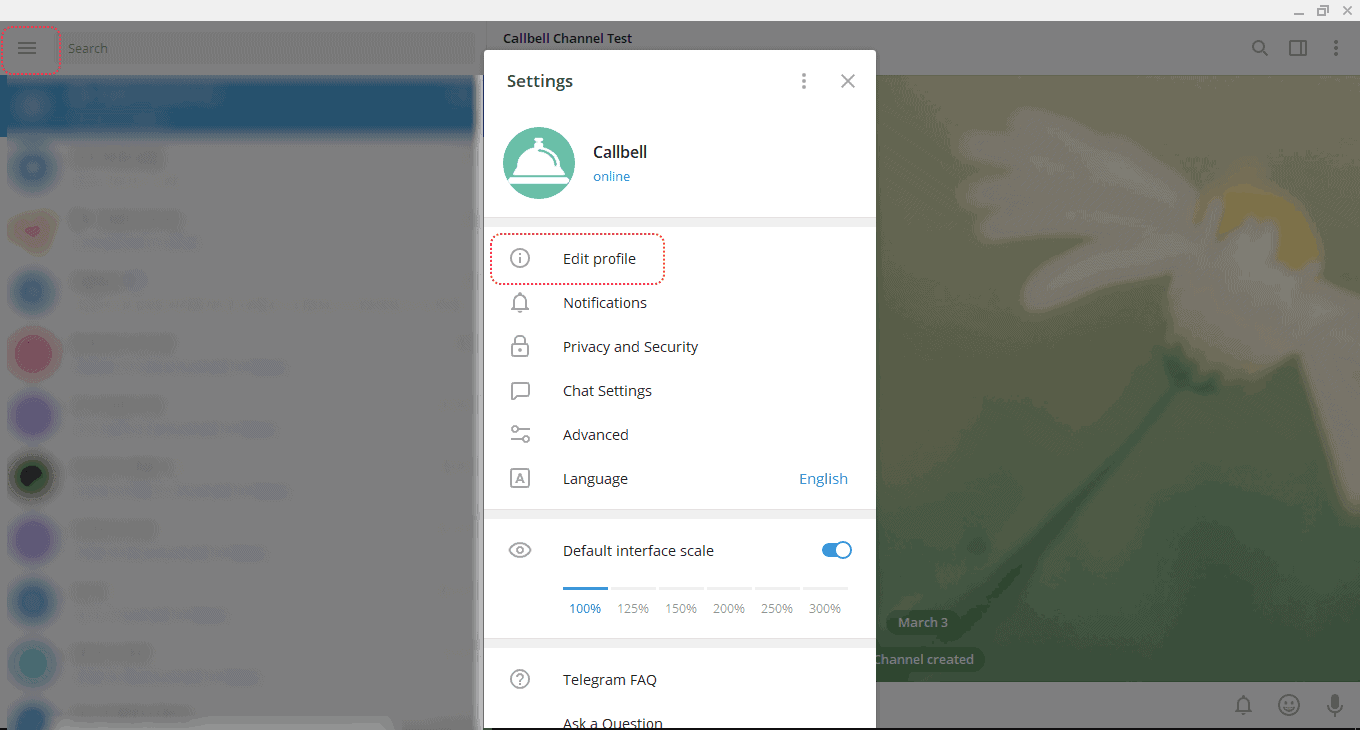Close the Settings dialog
Viewport: 1360px width, 730px height.
click(x=848, y=81)
